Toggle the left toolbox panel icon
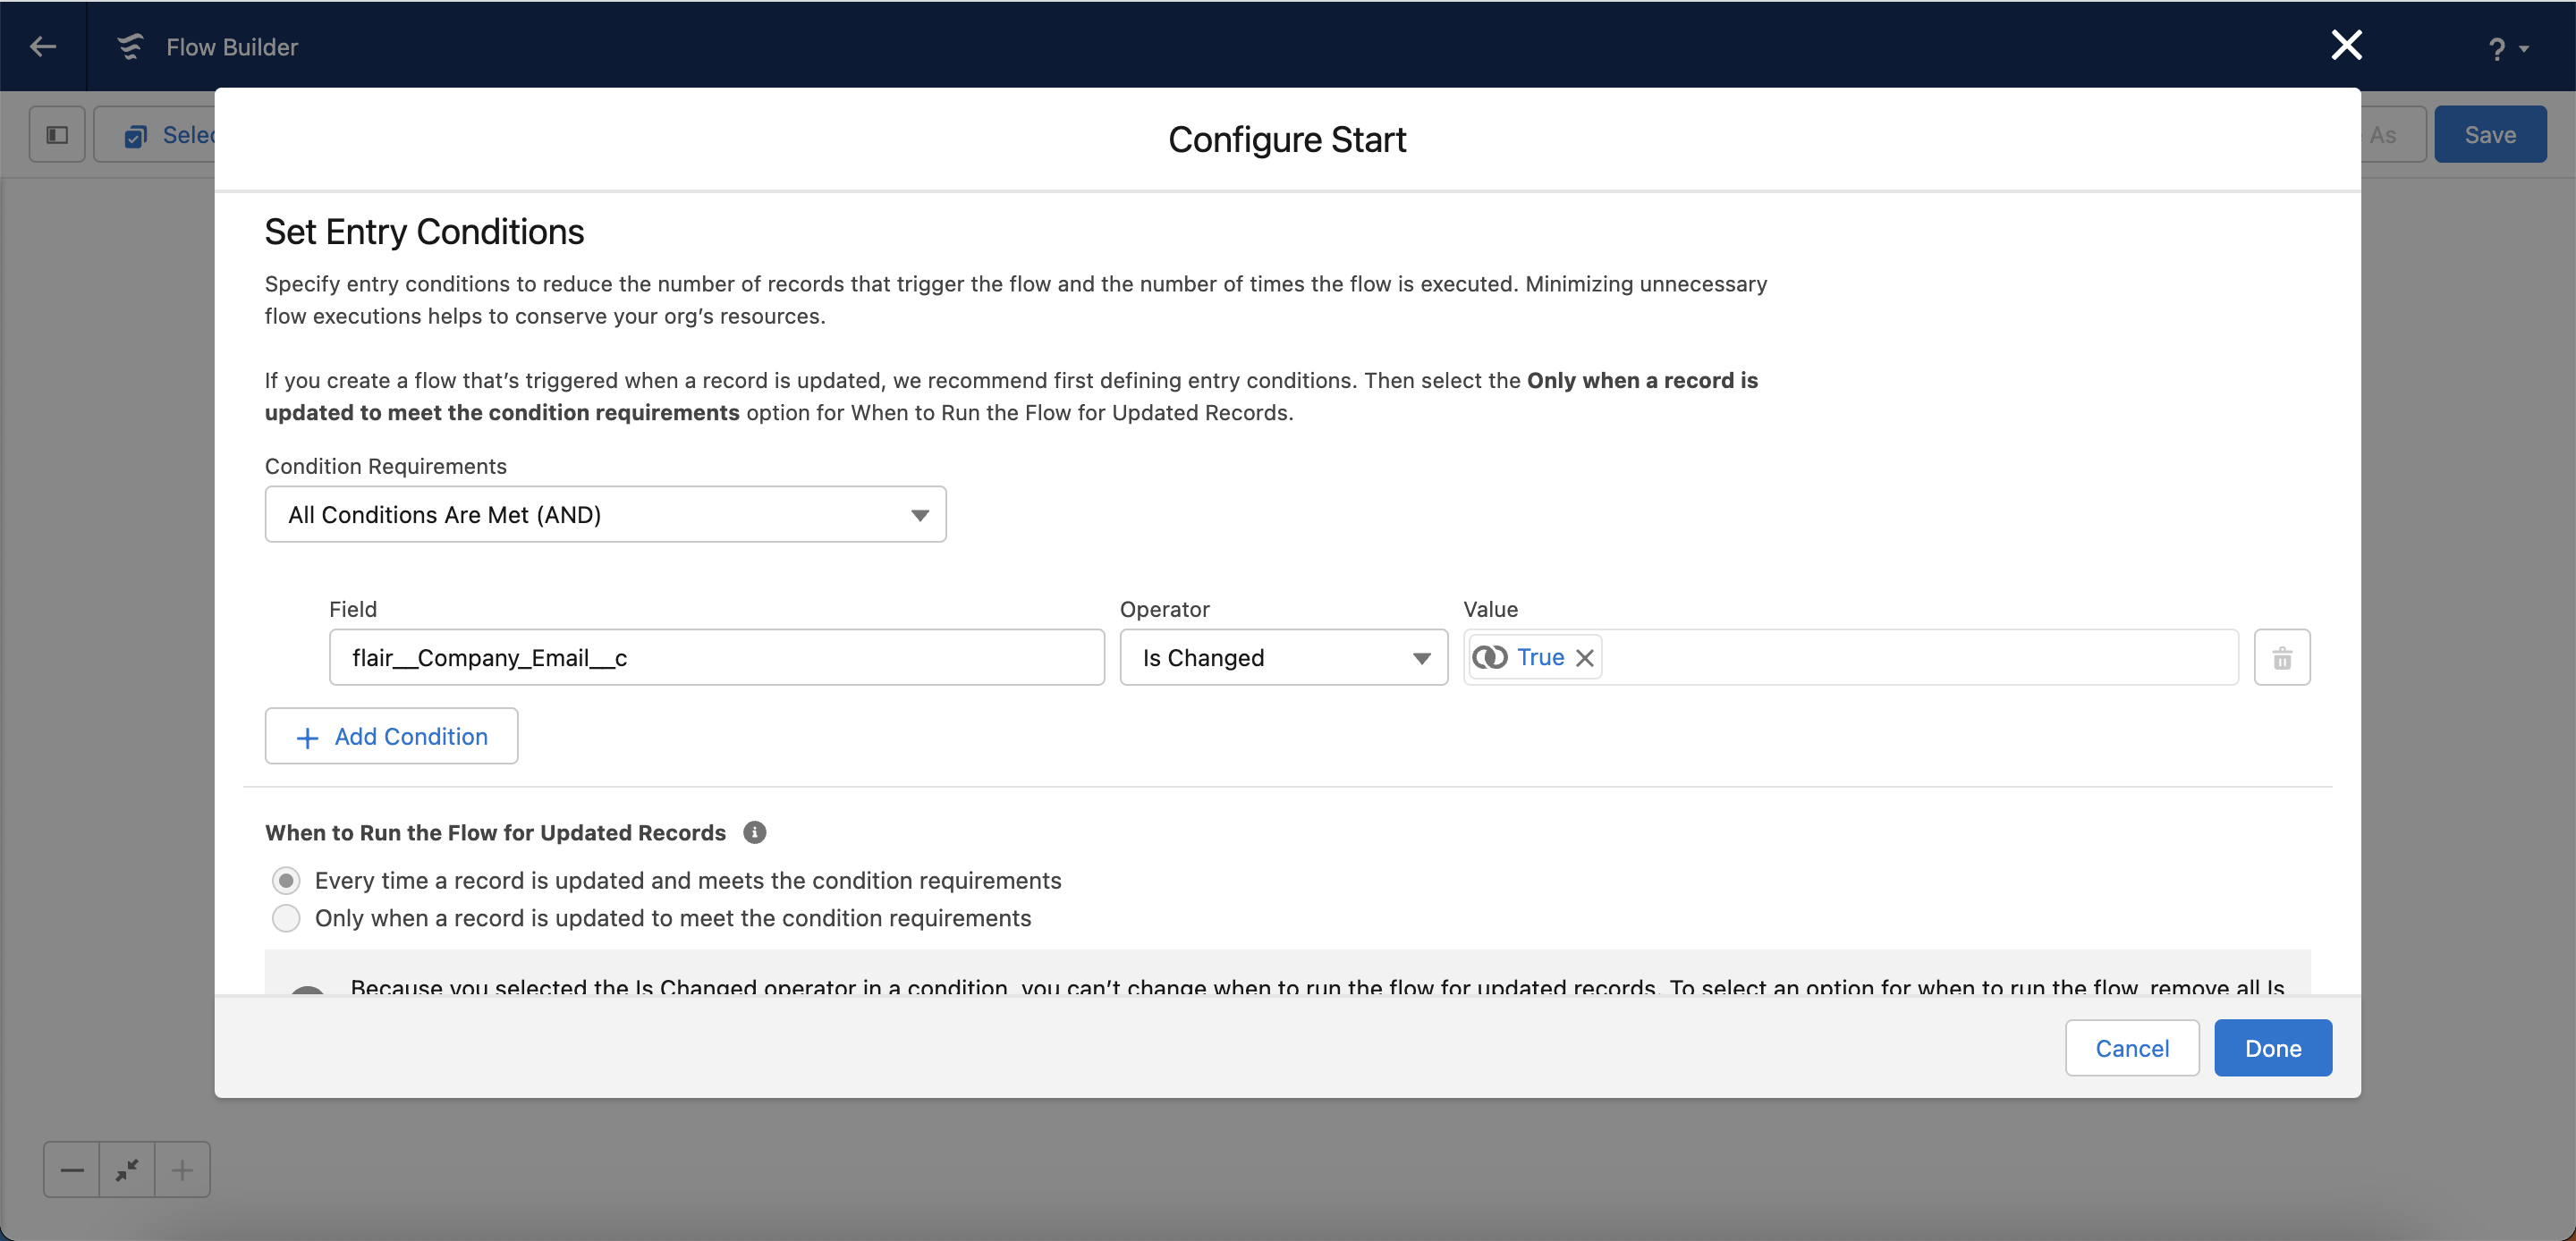Viewport: 2576px width, 1241px height. (57, 135)
